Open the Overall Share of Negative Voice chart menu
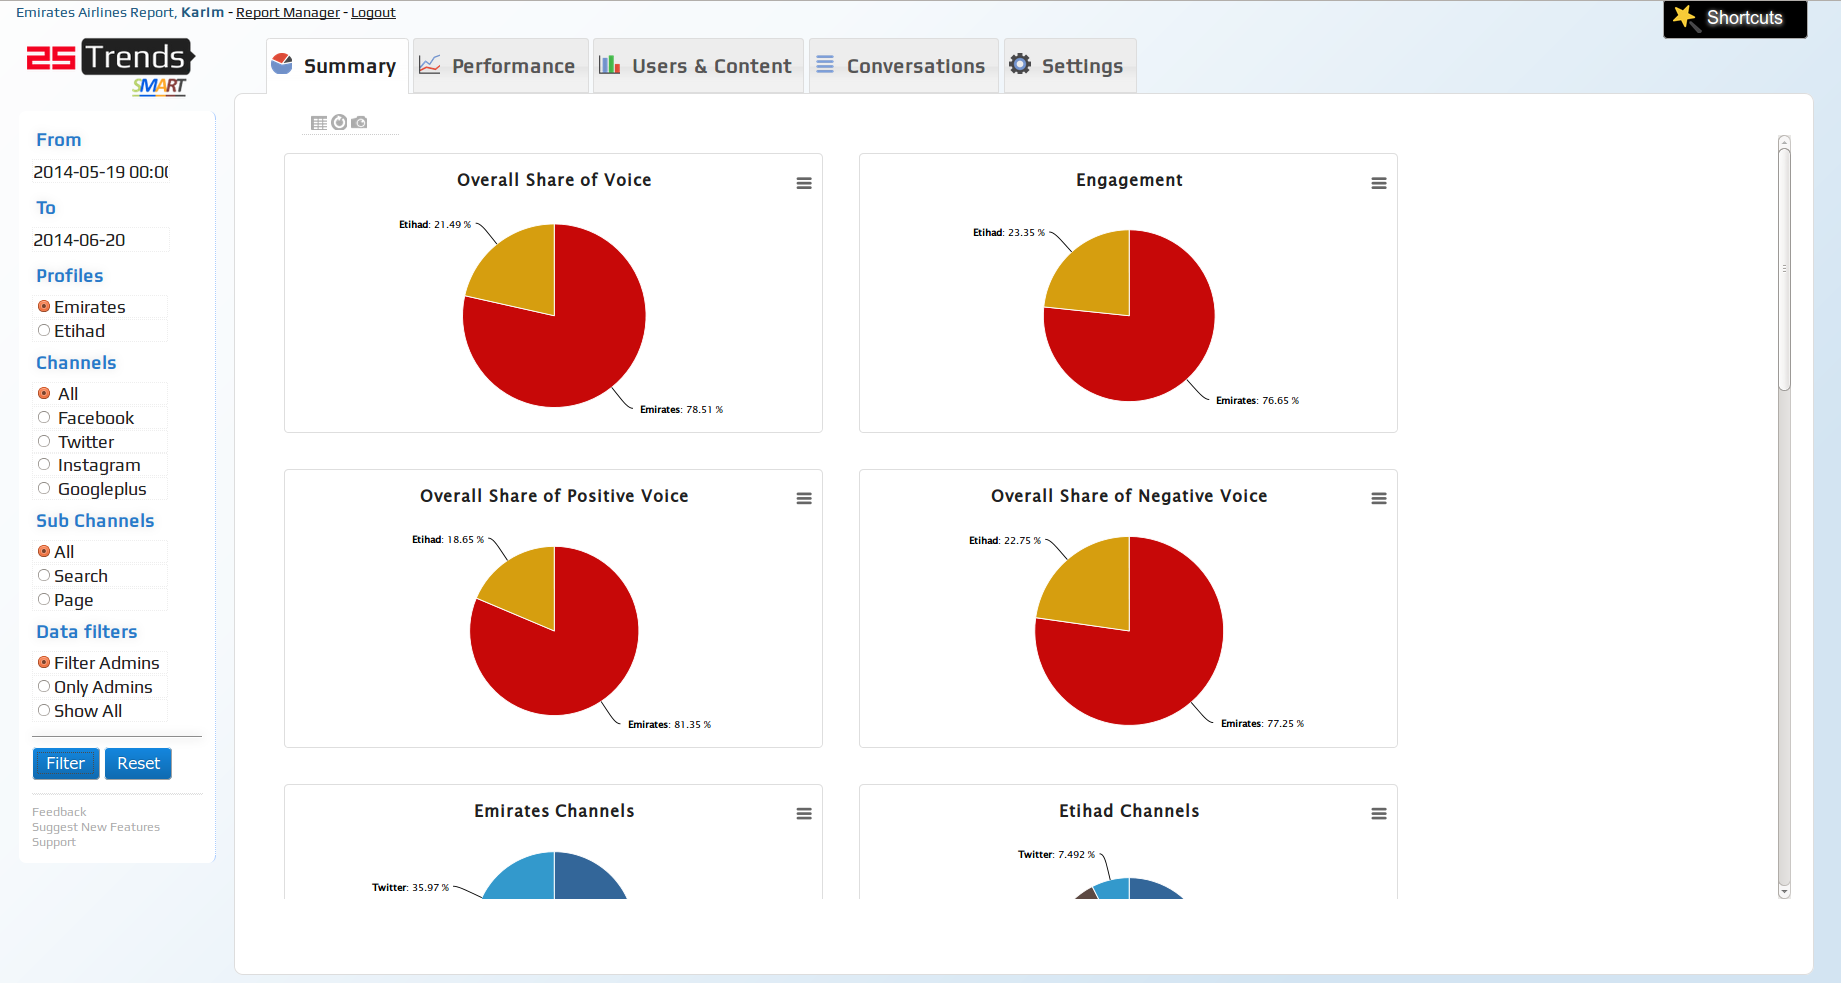The image size is (1841, 983). [1379, 498]
